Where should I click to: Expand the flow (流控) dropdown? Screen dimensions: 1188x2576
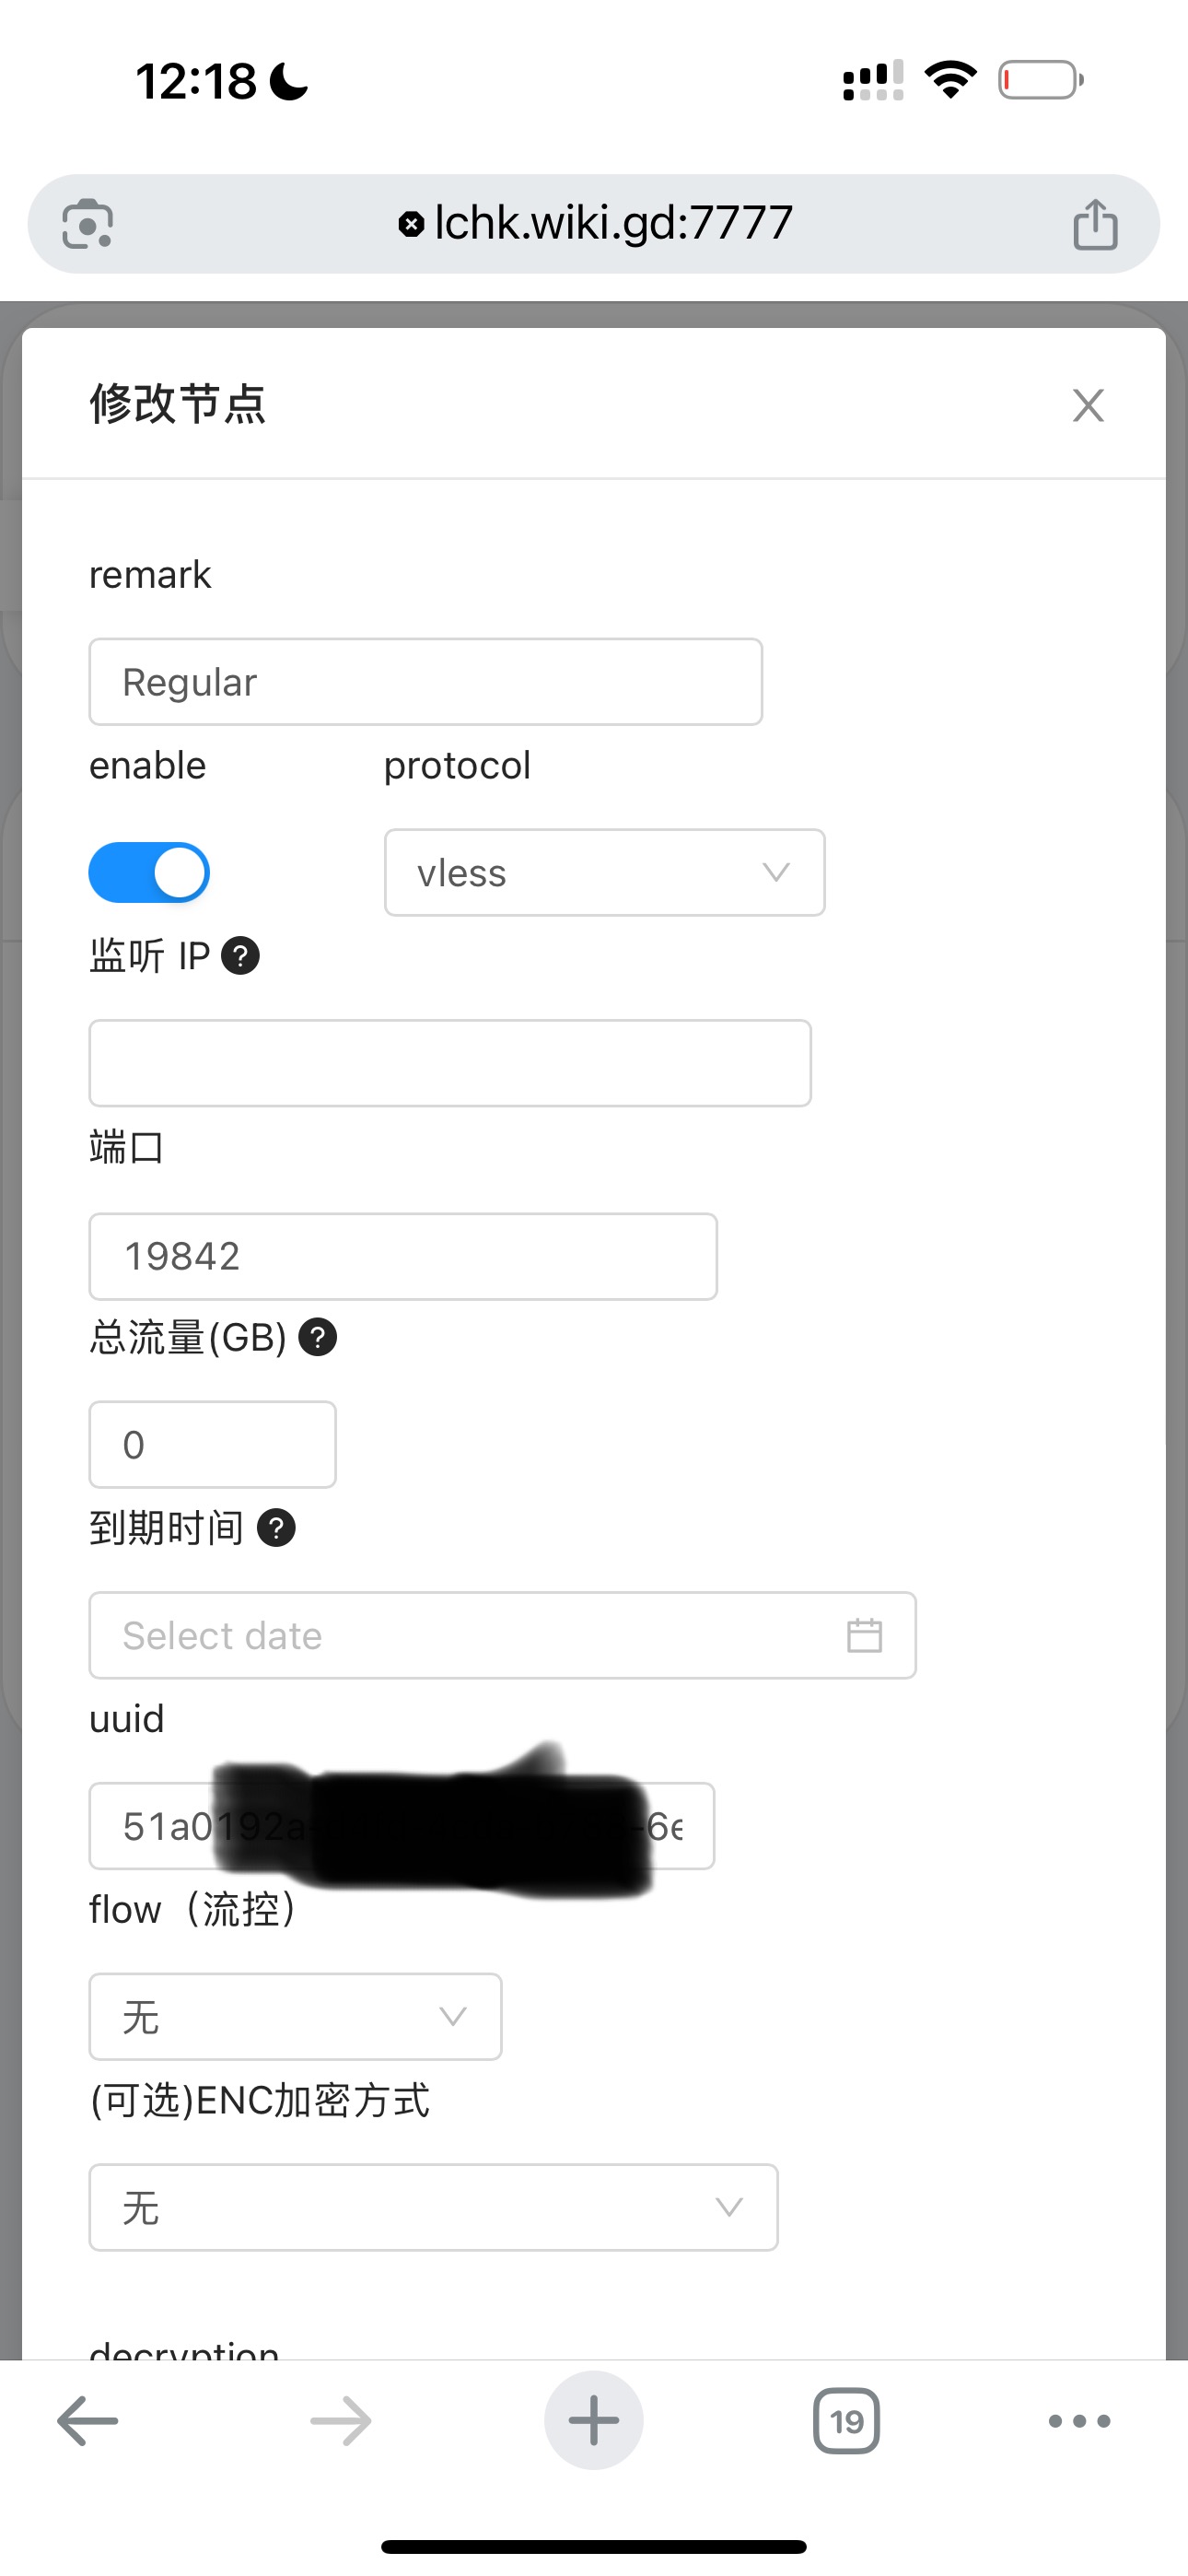[x=295, y=2016]
